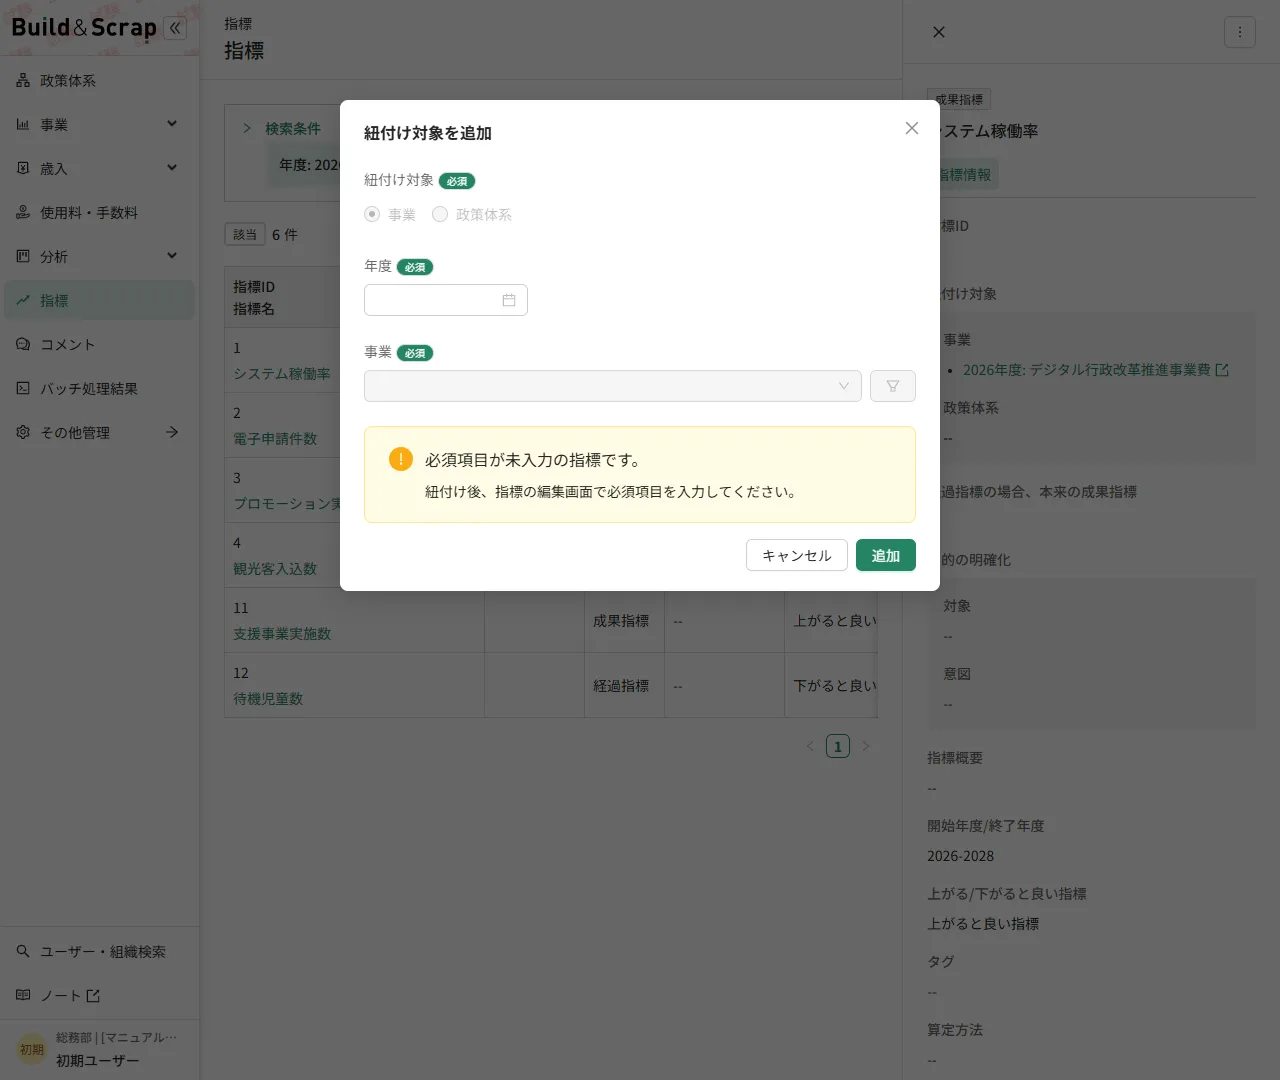Image resolution: width=1280 pixels, height=1080 pixels.
Task: Select the 事業 radio button
Action: (x=372, y=214)
